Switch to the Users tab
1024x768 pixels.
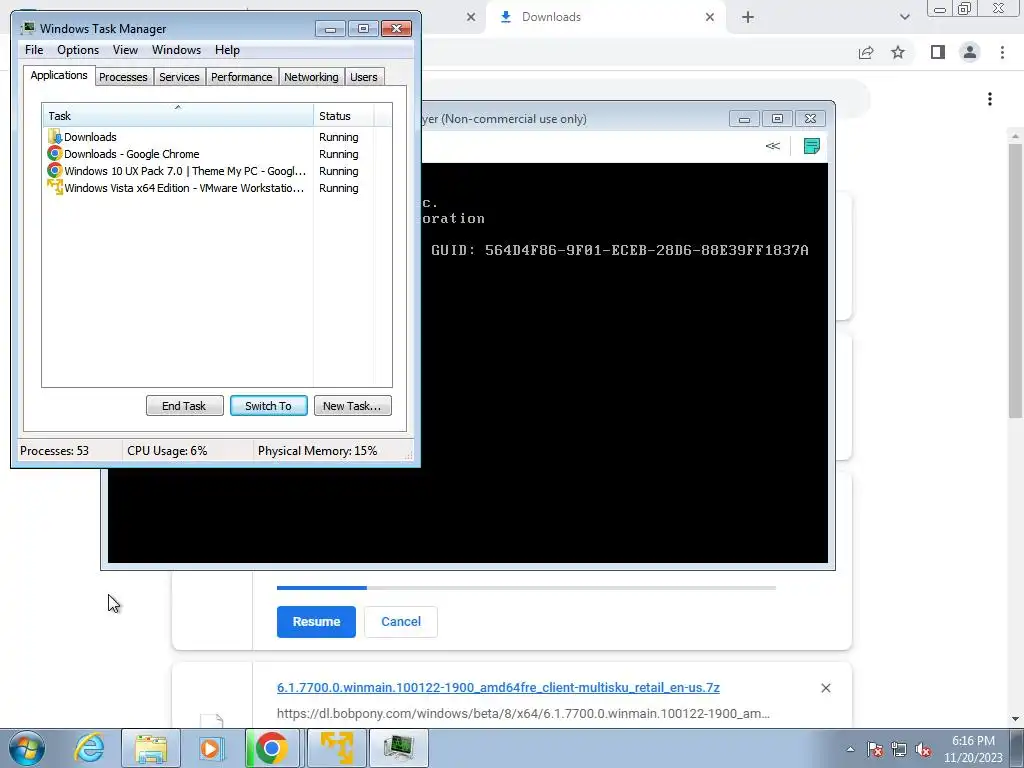(364, 77)
